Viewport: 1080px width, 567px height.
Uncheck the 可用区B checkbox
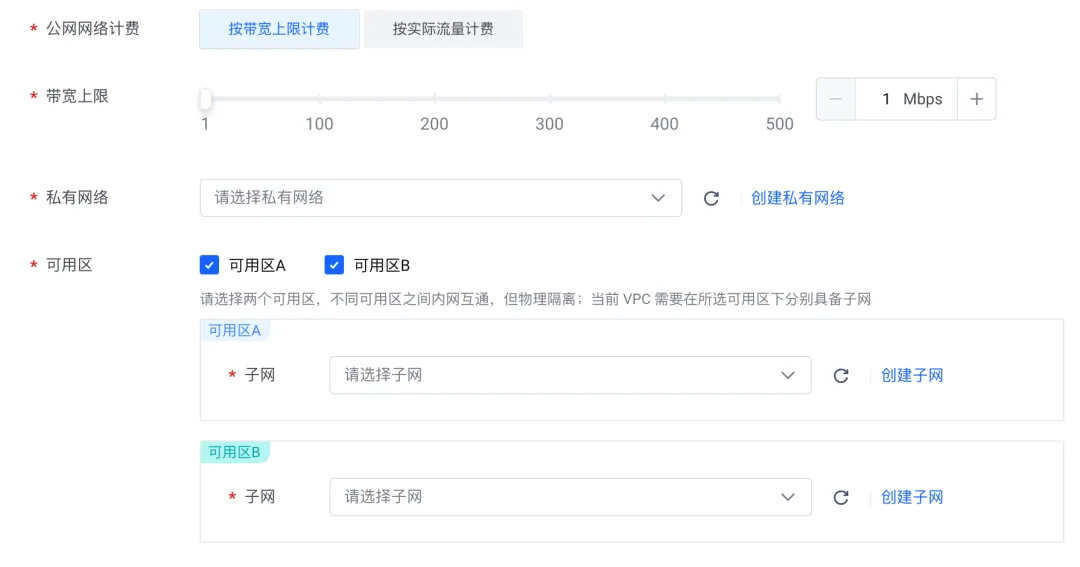(334, 265)
